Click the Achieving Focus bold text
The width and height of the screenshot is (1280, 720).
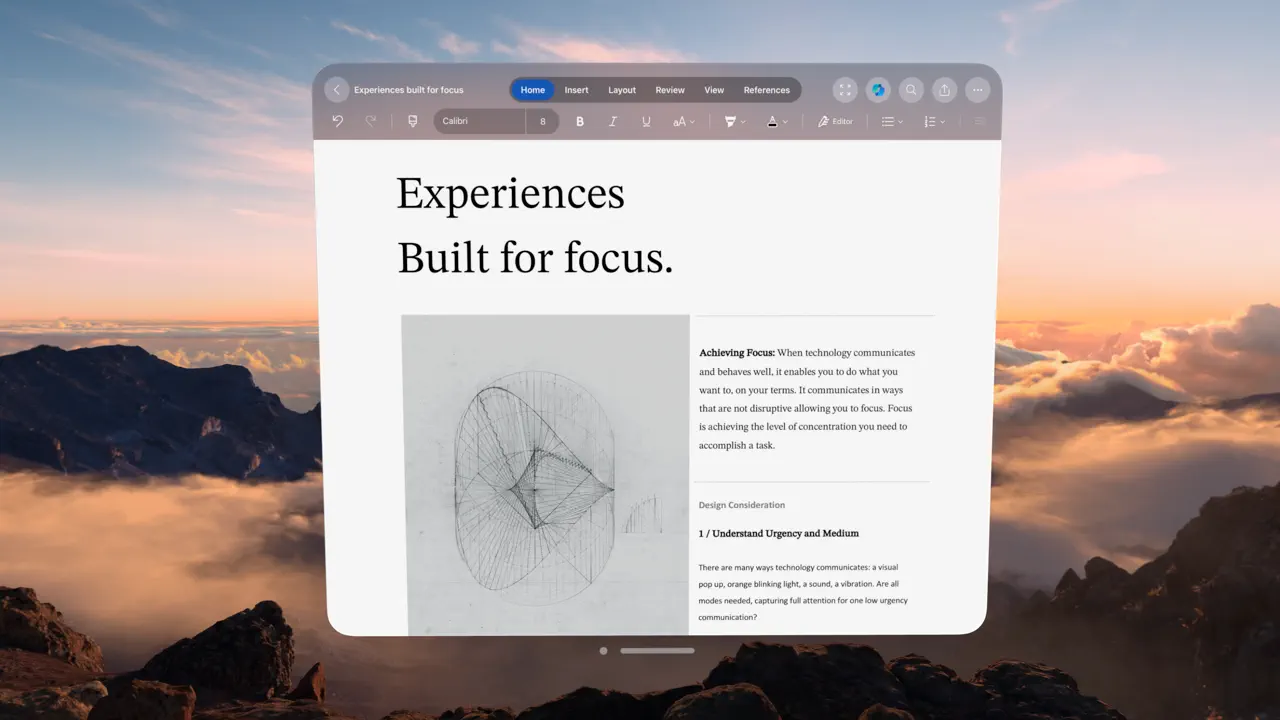tap(737, 352)
